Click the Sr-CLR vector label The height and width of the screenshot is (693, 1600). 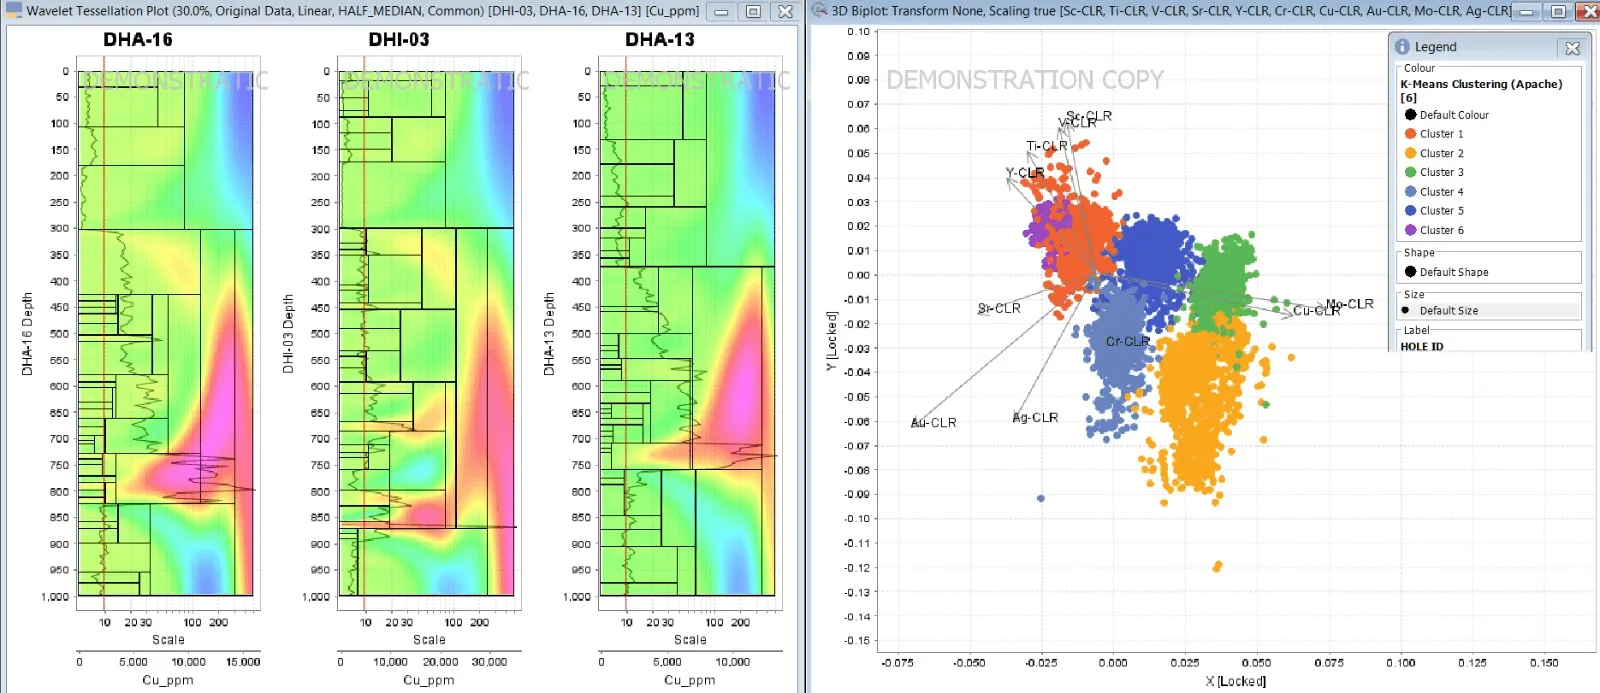tap(999, 308)
